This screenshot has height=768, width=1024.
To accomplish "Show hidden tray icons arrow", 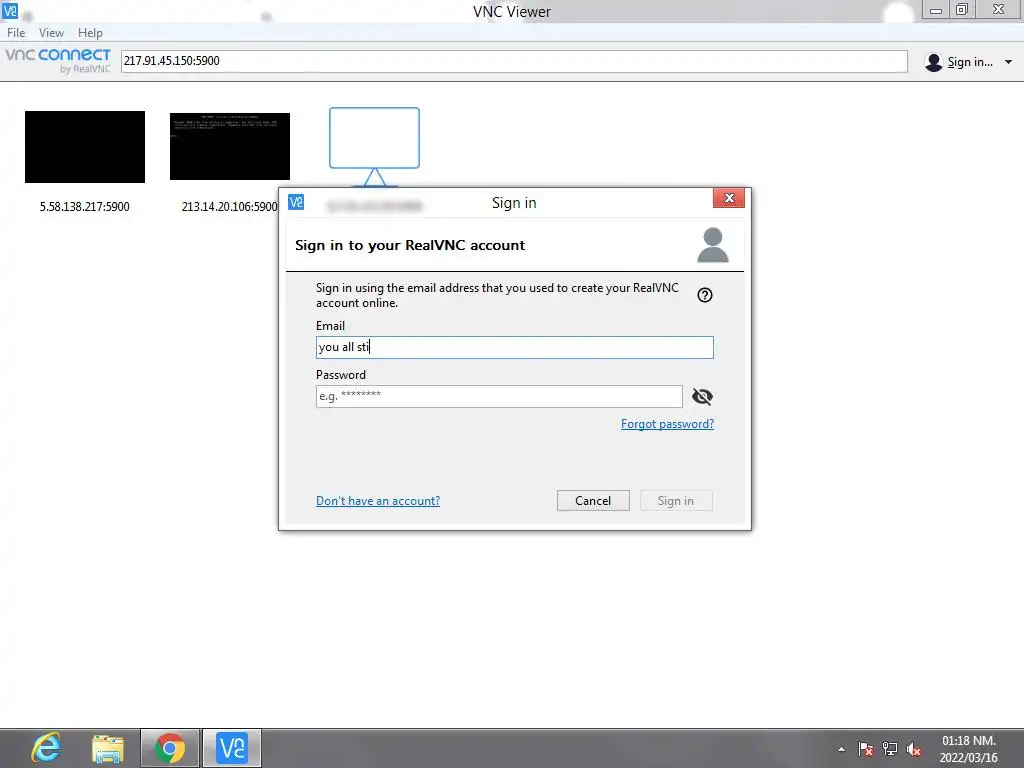I will (841, 749).
